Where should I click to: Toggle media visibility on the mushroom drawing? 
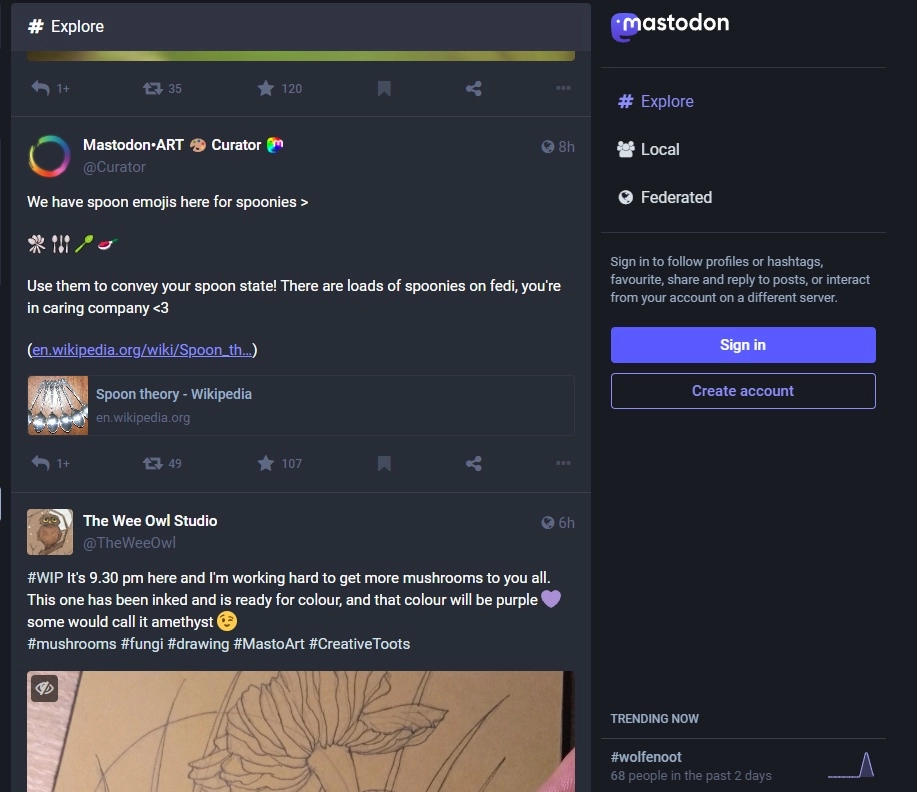pyautogui.click(x=44, y=688)
